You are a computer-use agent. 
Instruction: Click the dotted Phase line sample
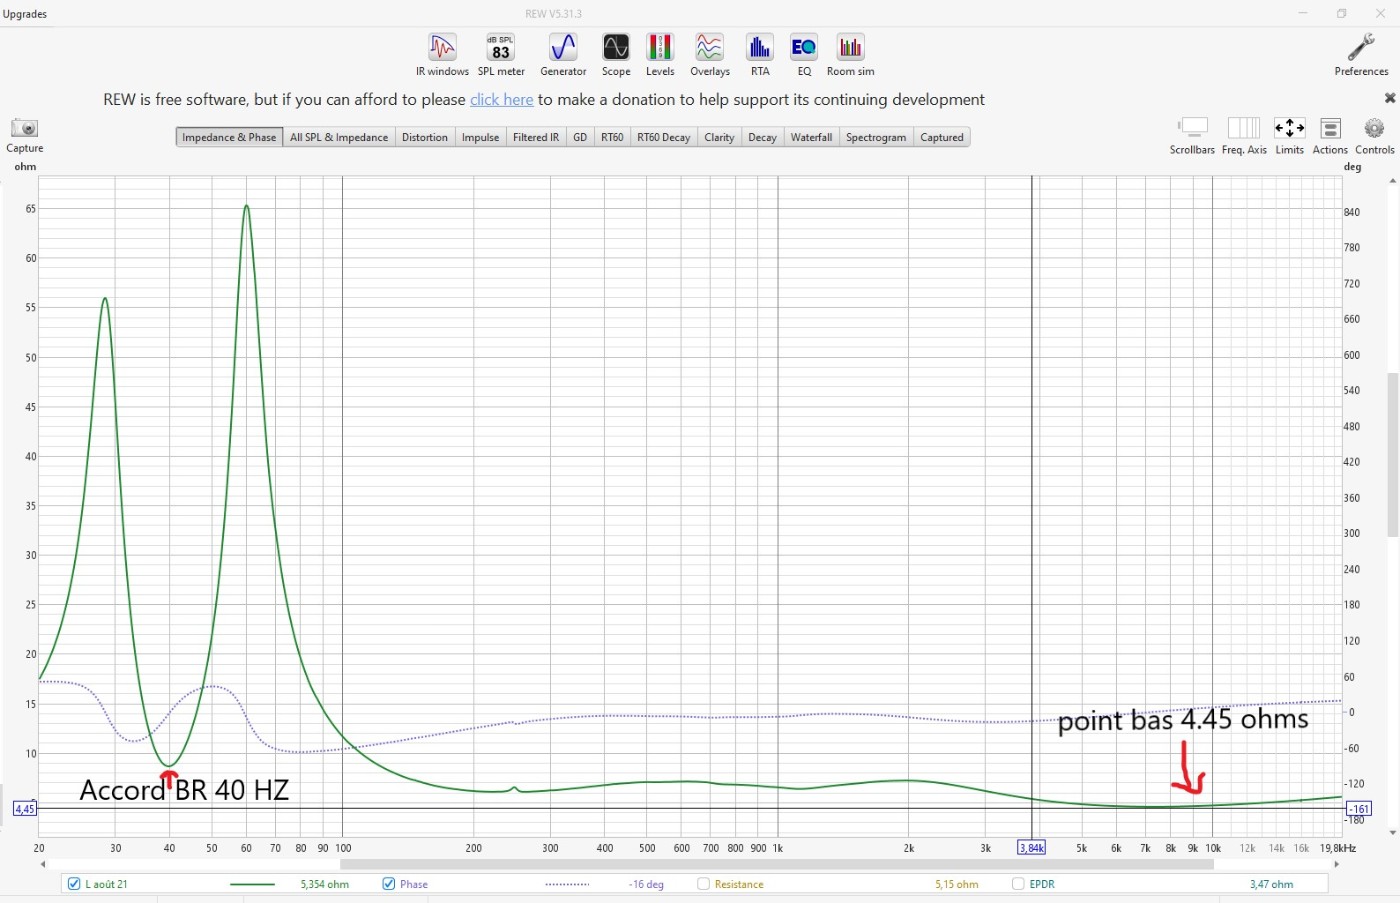click(567, 884)
